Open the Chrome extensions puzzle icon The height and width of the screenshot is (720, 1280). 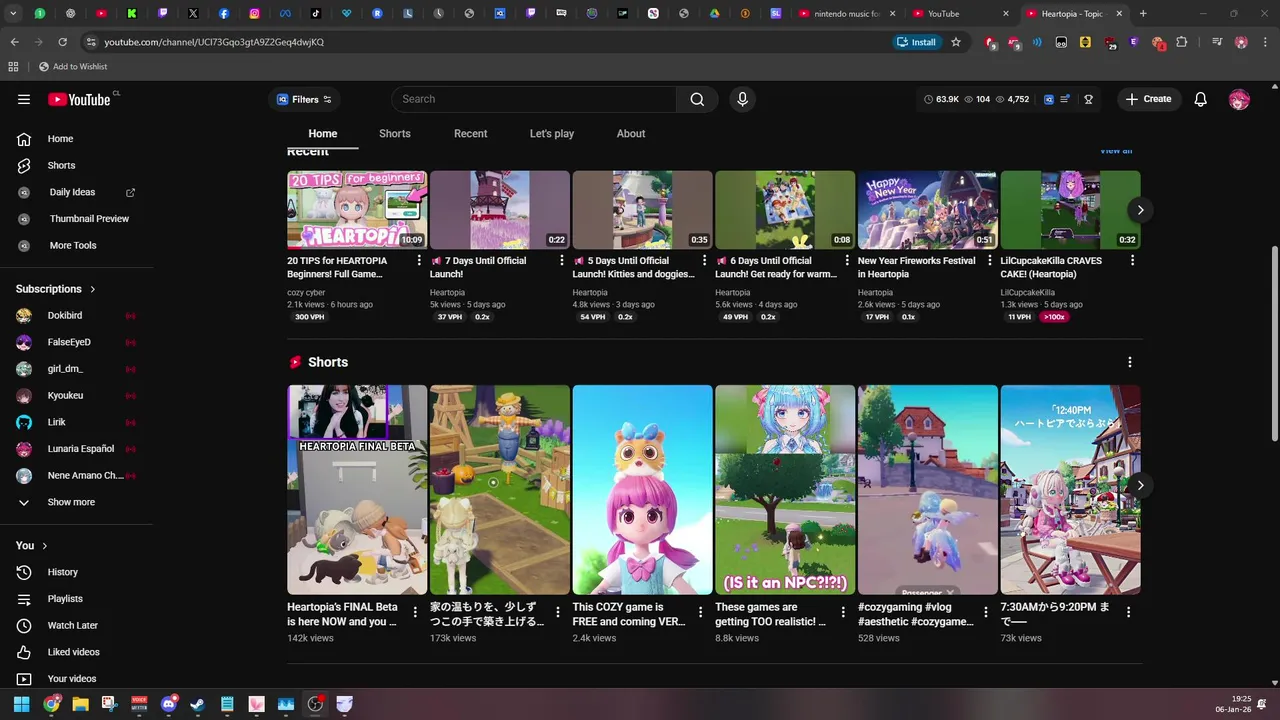(x=1182, y=42)
